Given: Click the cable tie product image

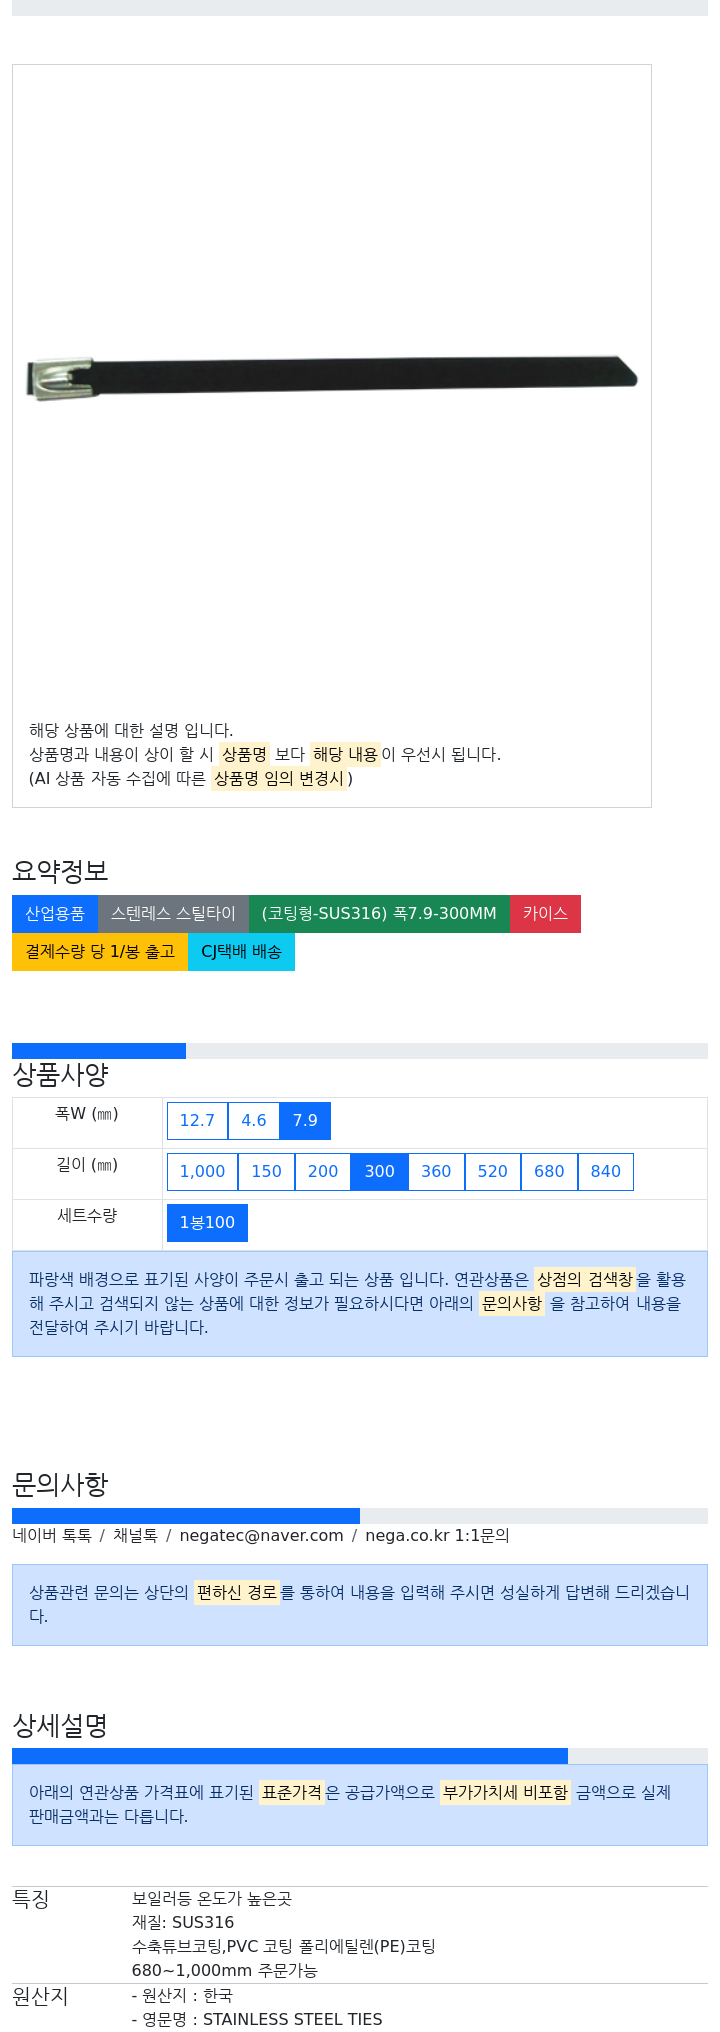Looking at the screenshot, I should pos(332,377).
